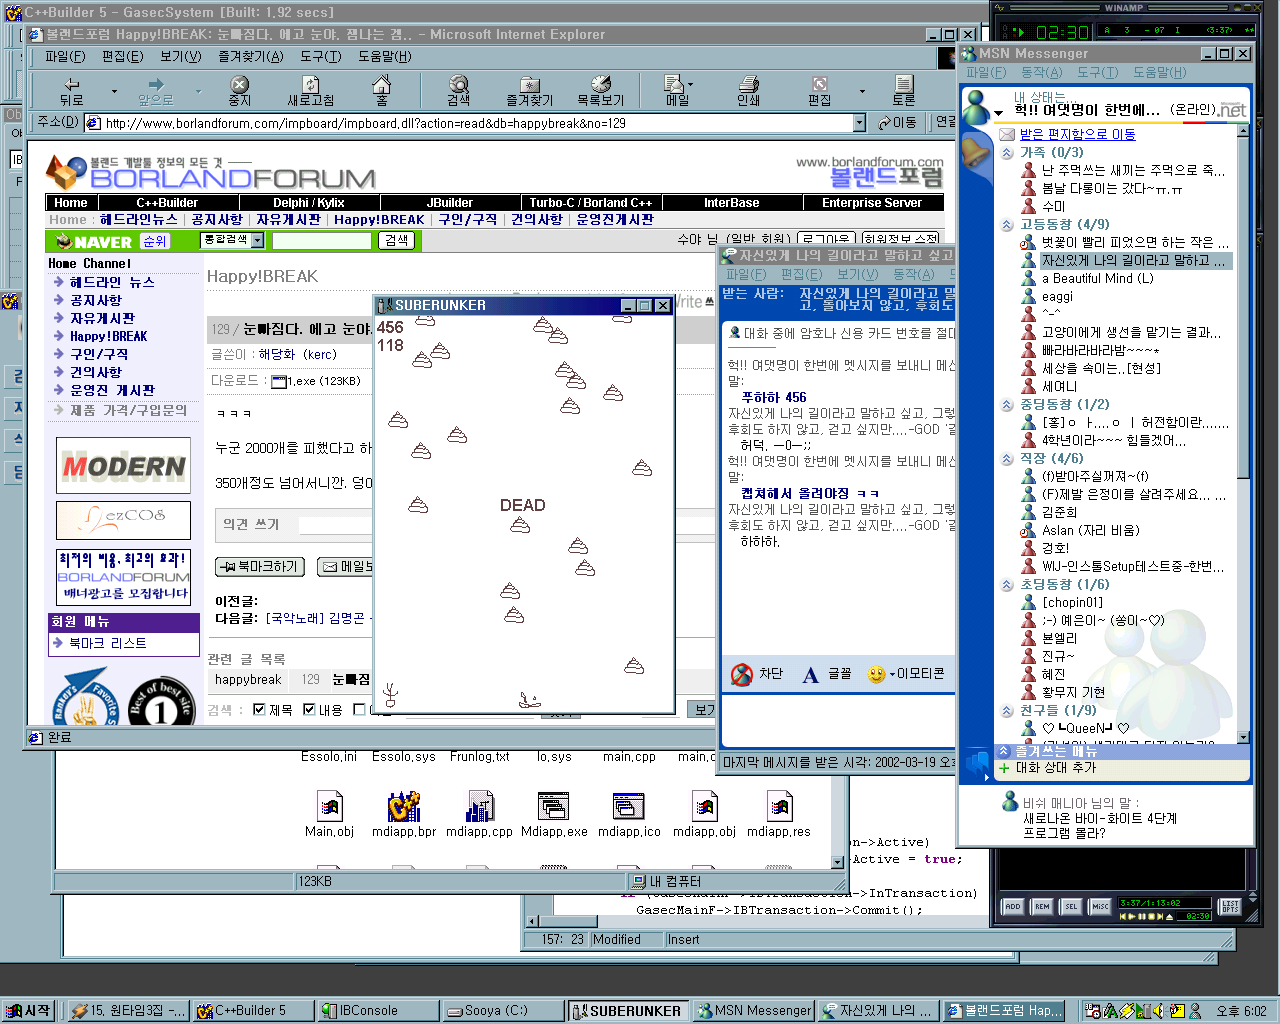Show browsing history with 목록보기 icon
1280x1024 pixels.
coord(601,90)
